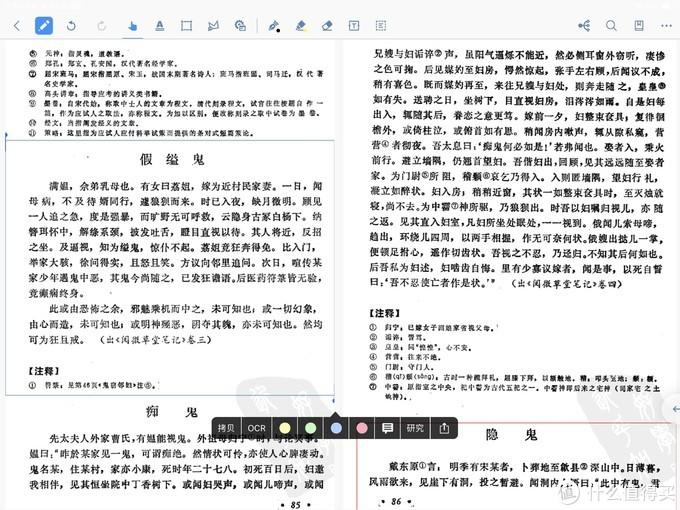This screenshot has height=510, width=680.
Task: Select the hand pointer tool
Action: tap(133, 26)
